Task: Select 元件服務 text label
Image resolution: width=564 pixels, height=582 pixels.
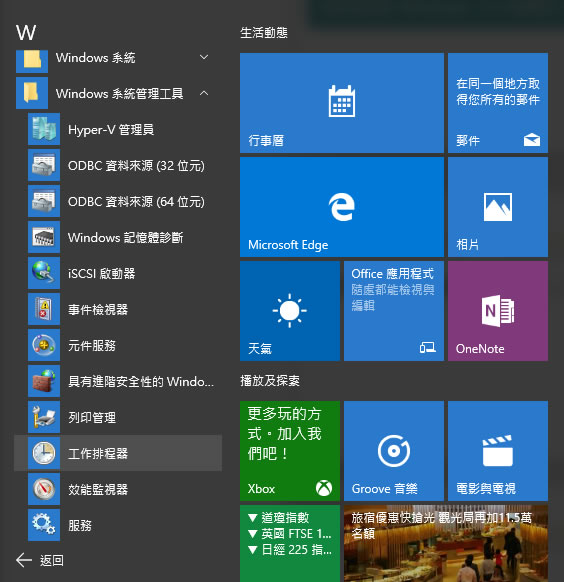Action: [x=92, y=345]
